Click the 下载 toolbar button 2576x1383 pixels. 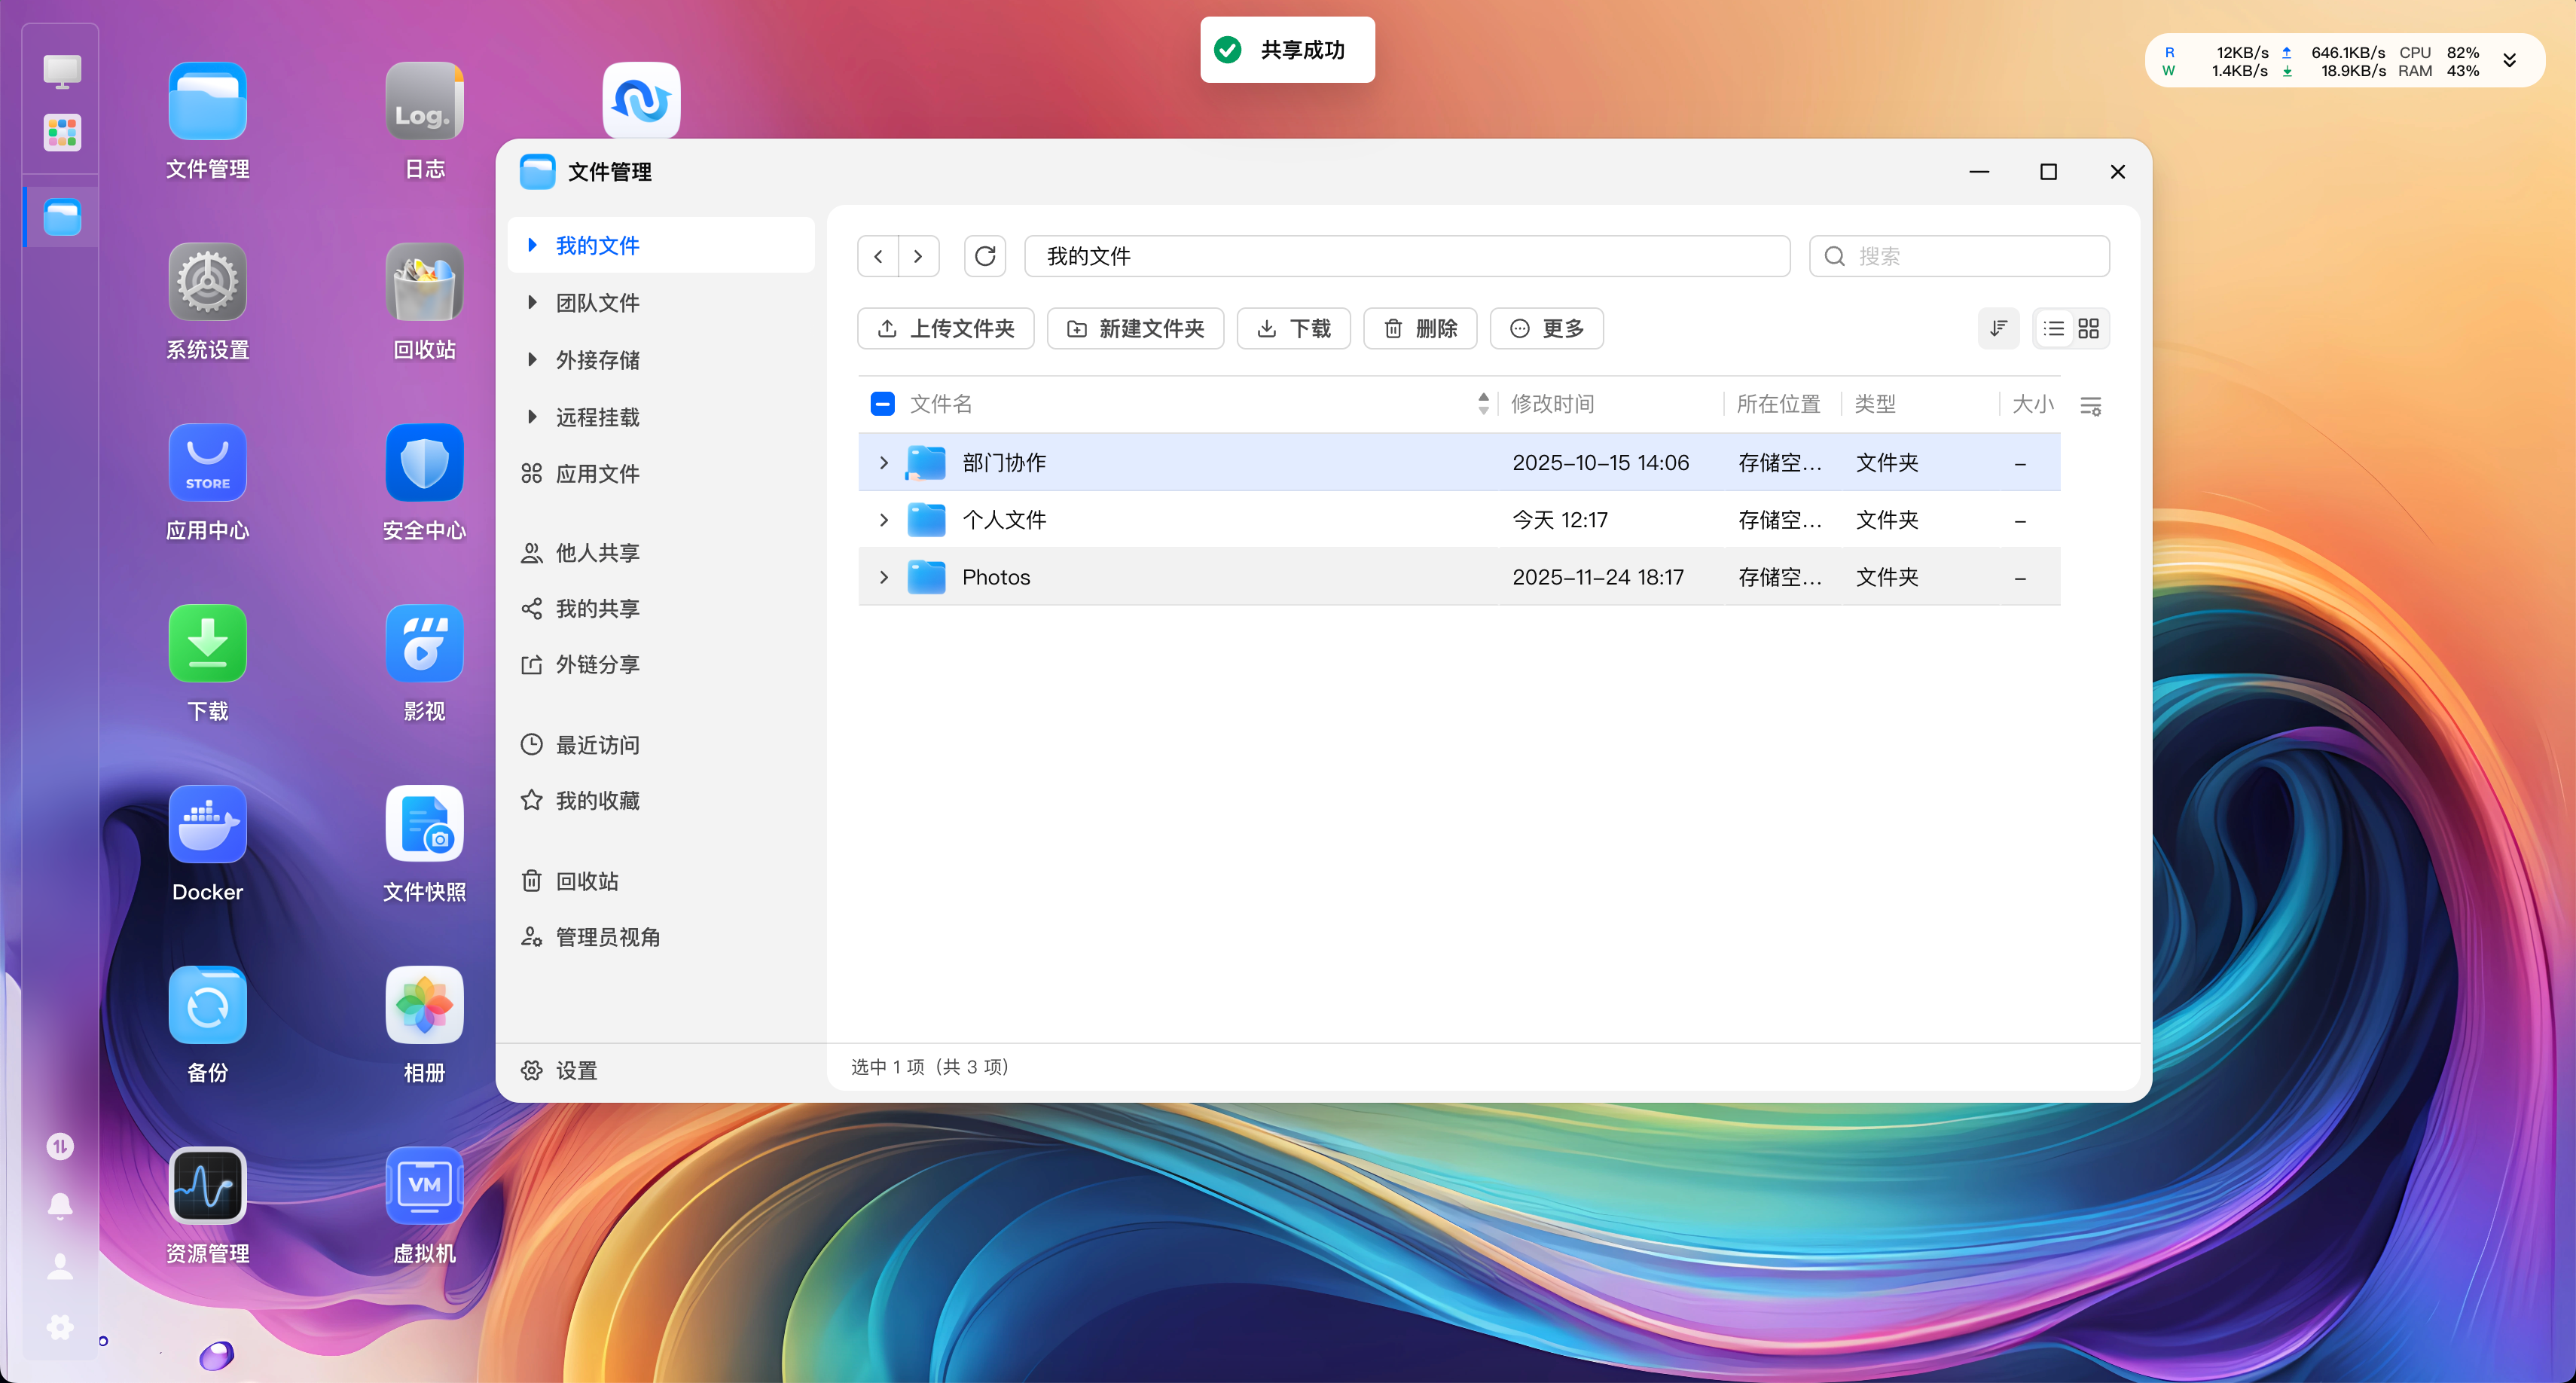point(1293,328)
